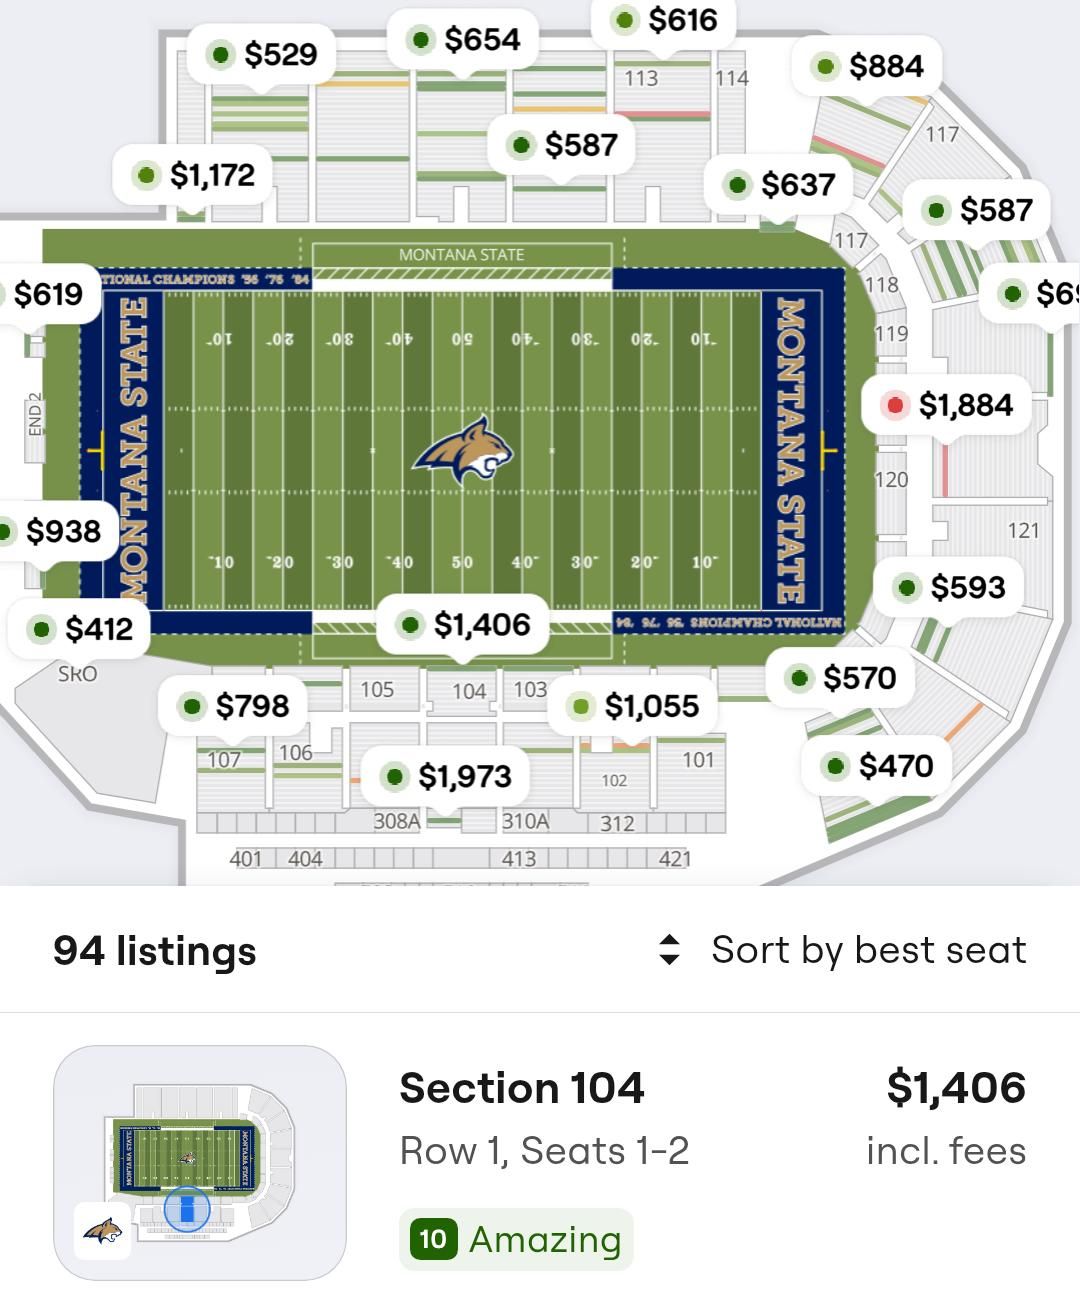Click the $529 price marker
The image size is (1080, 1310).
point(262,54)
